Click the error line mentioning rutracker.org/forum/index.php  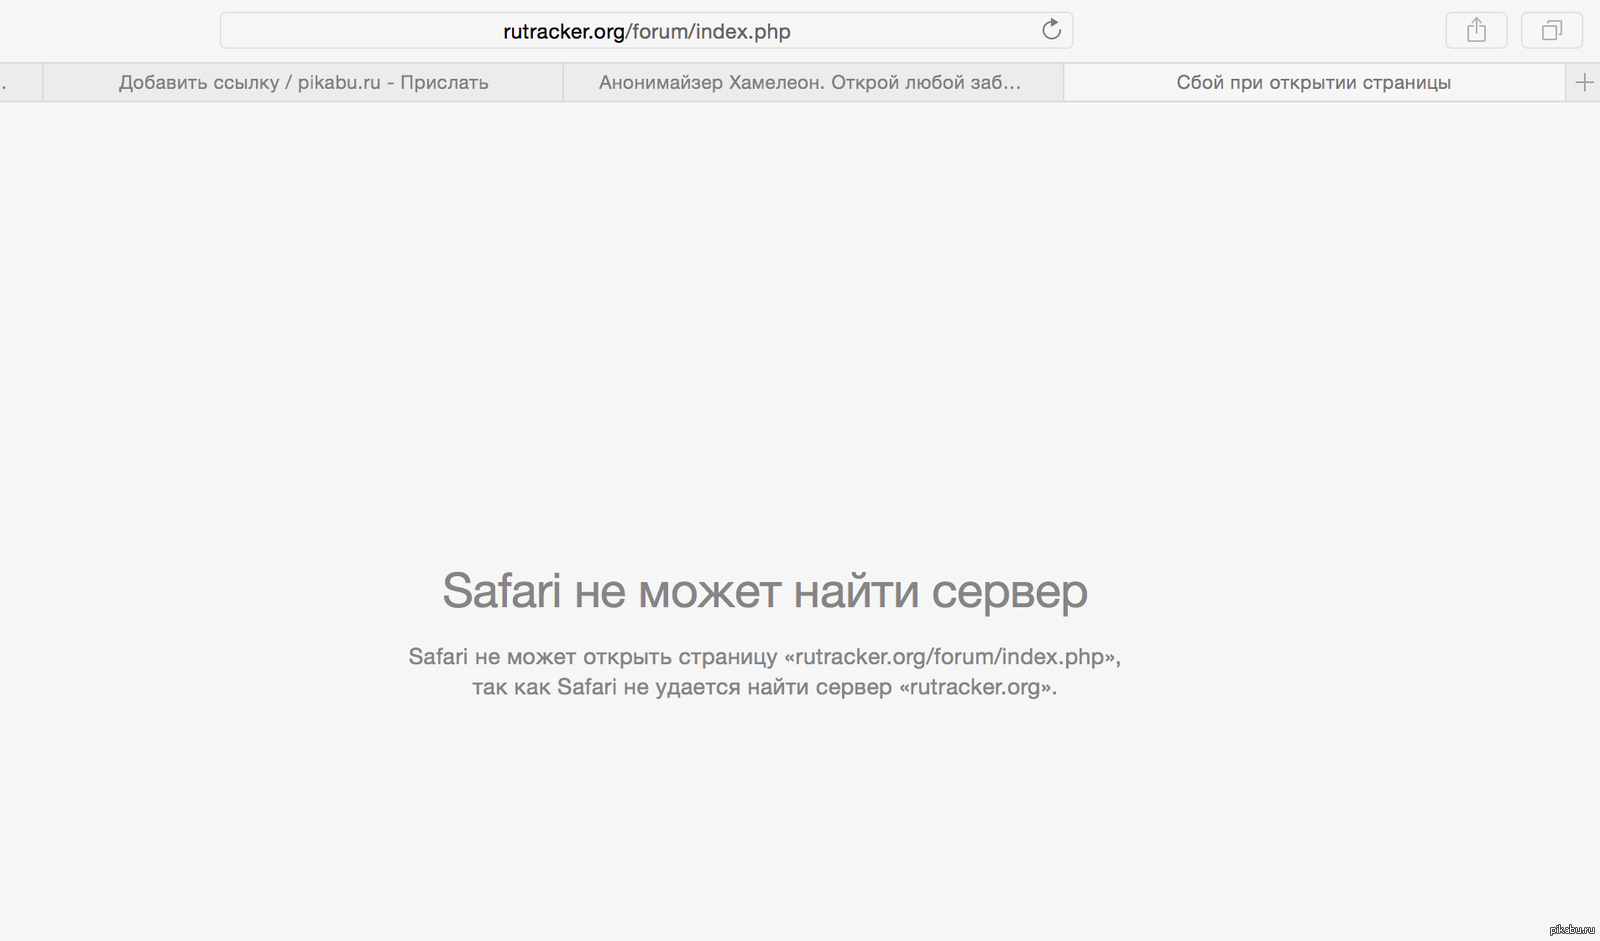765,656
